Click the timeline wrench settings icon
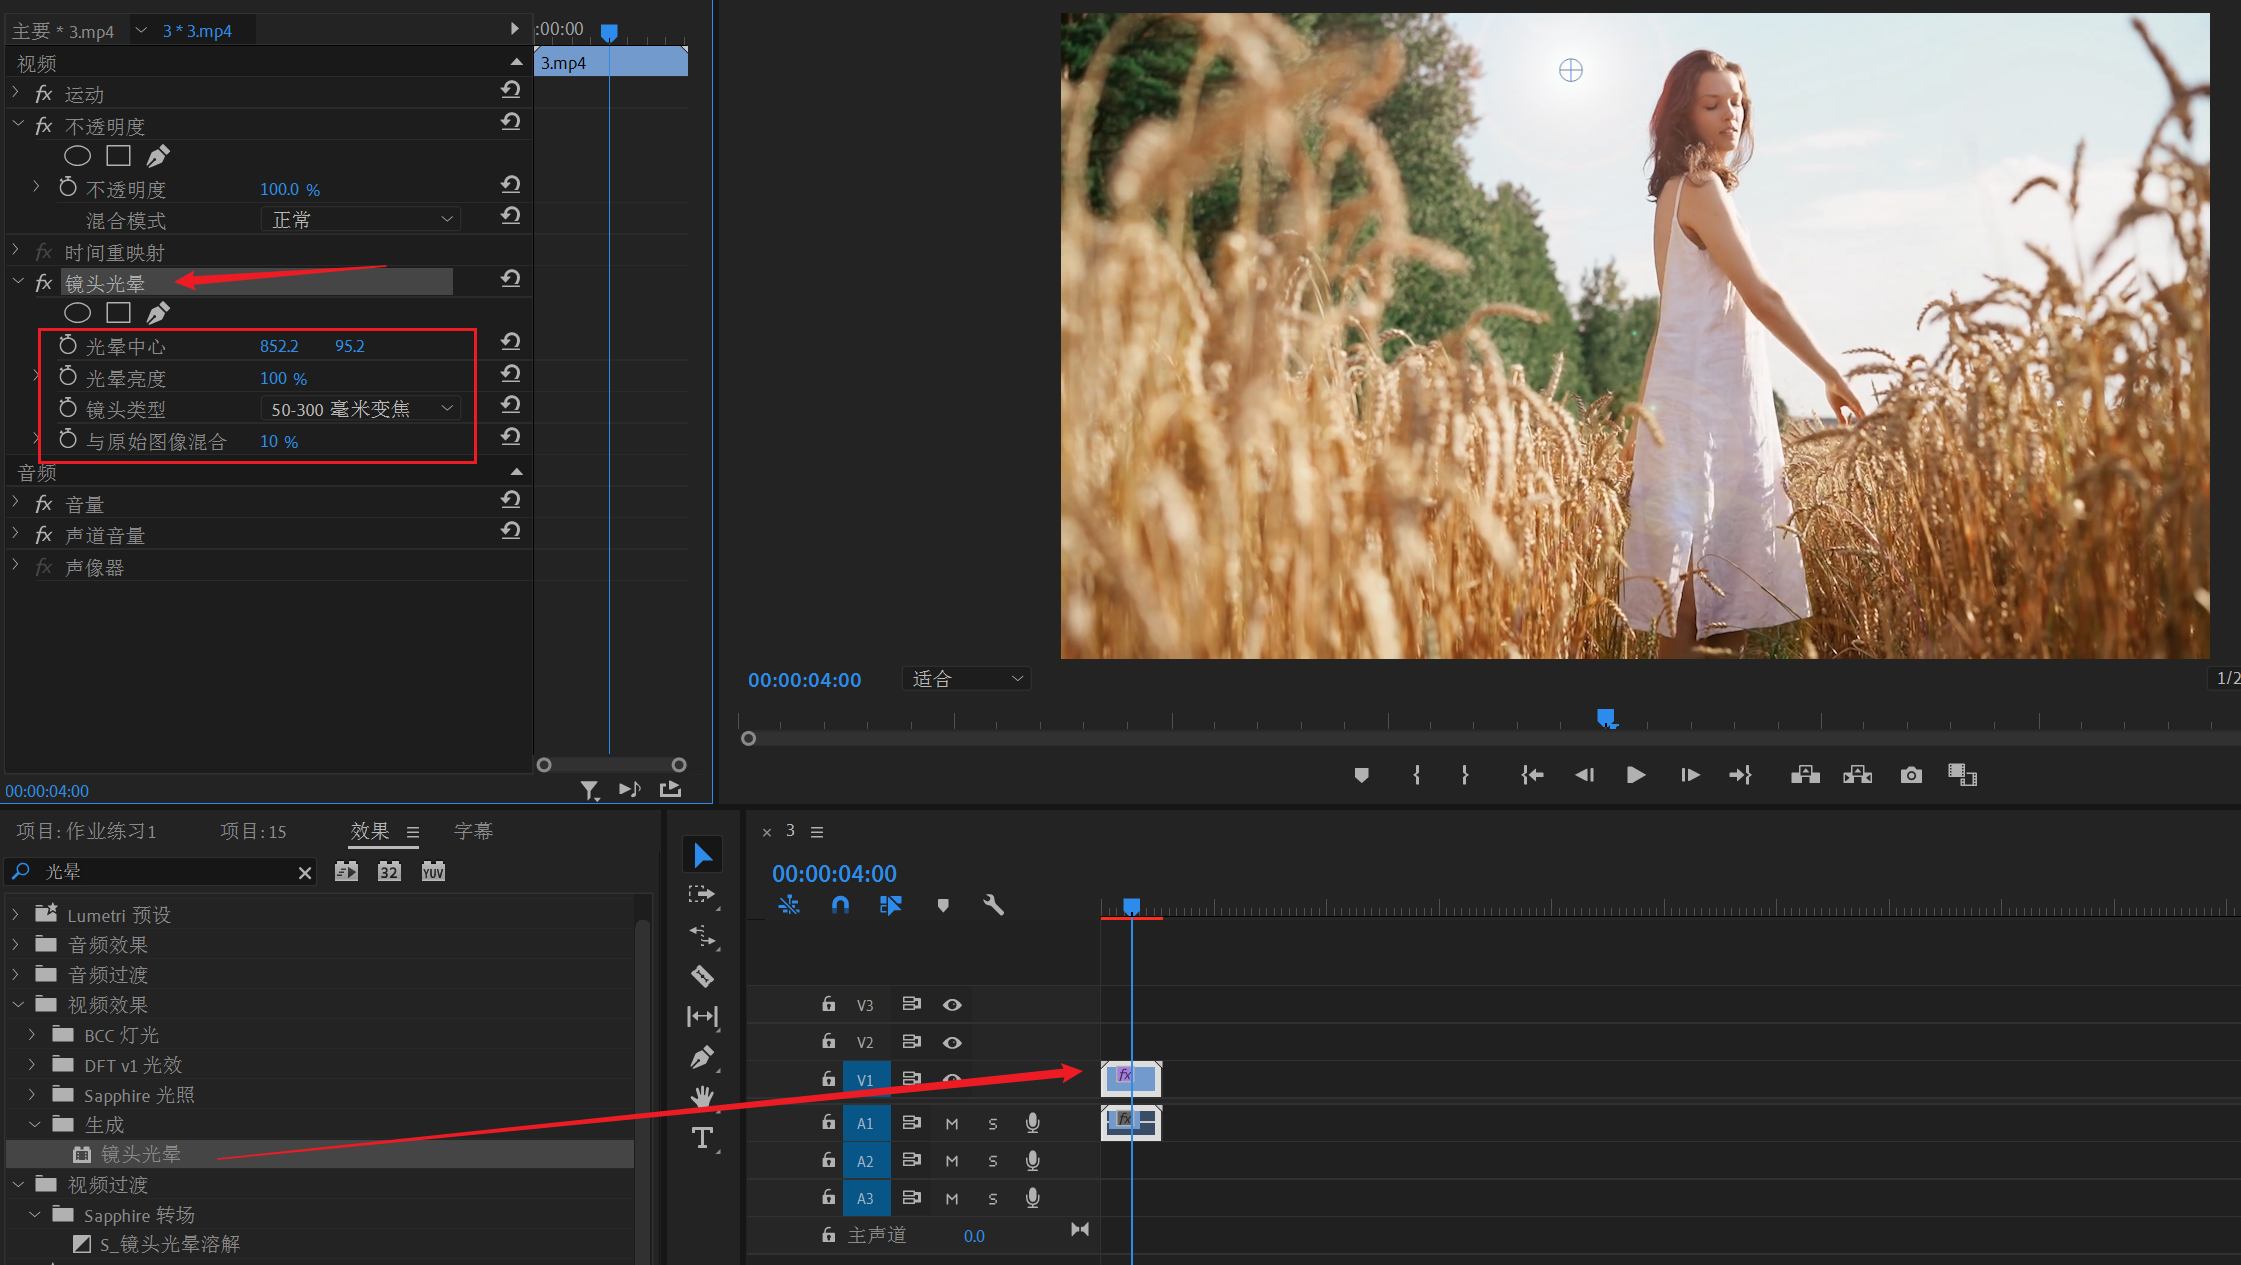Image resolution: width=2241 pixels, height=1265 pixels. coord(993,905)
